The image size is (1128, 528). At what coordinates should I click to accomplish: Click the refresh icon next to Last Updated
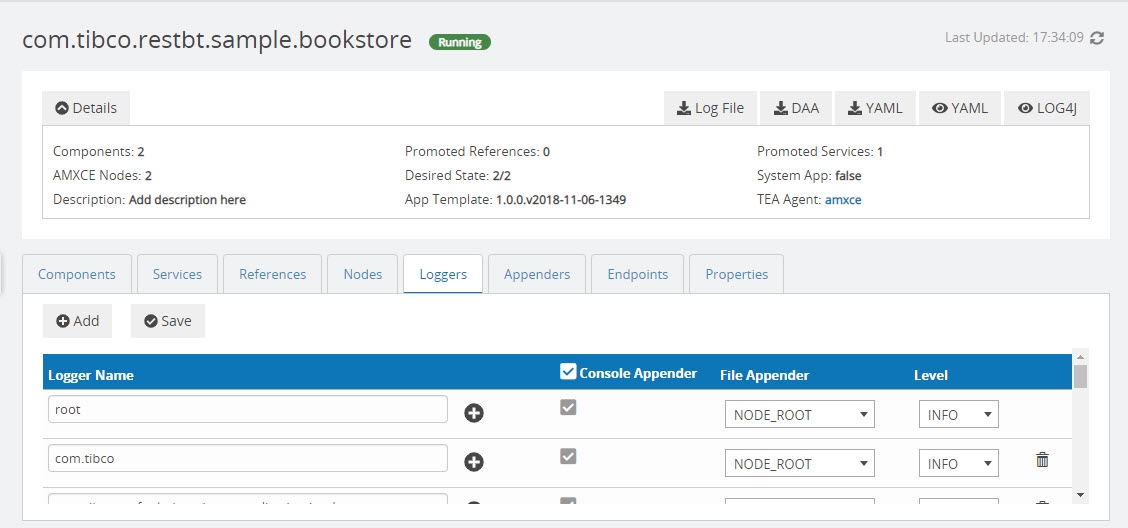1097,38
